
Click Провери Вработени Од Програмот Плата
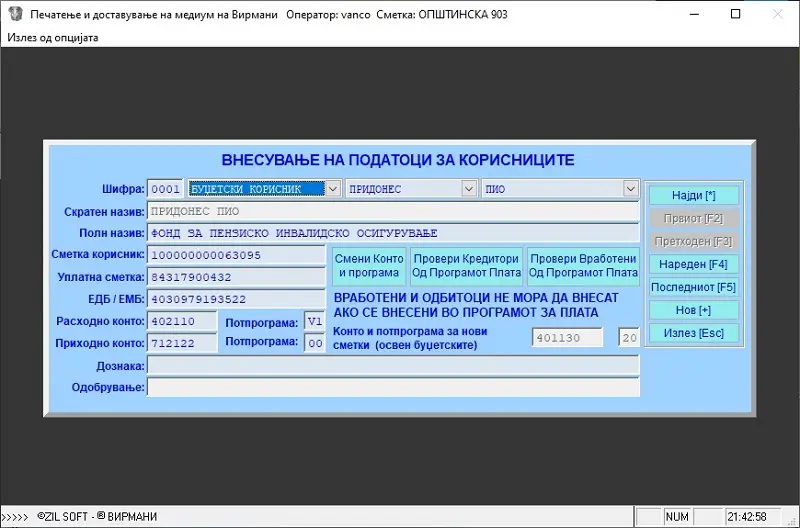(x=583, y=266)
